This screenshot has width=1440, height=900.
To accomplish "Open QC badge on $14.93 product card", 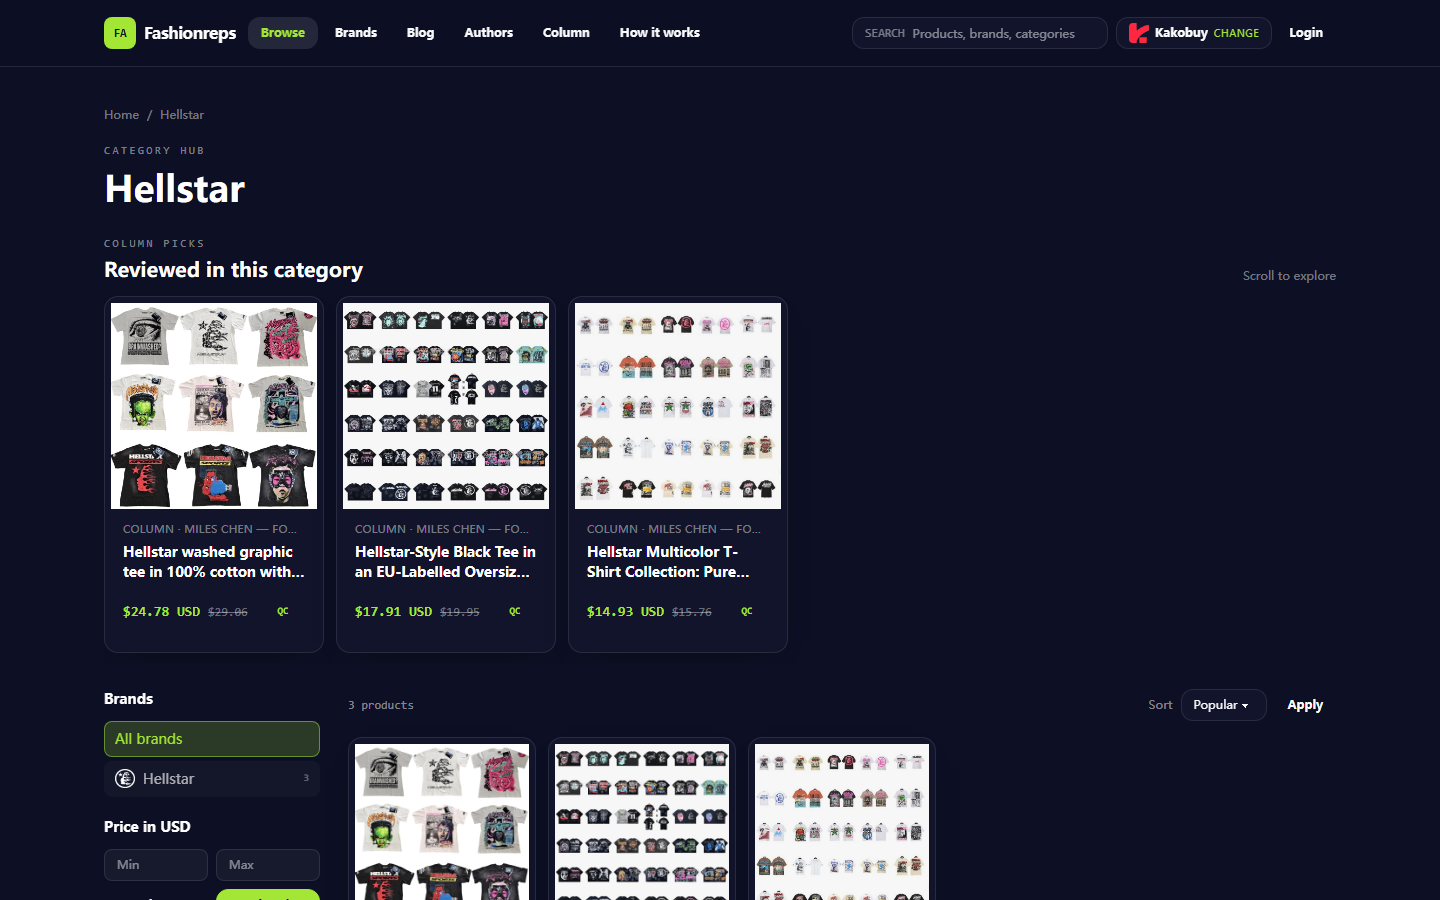I will (x=747, y=611).
